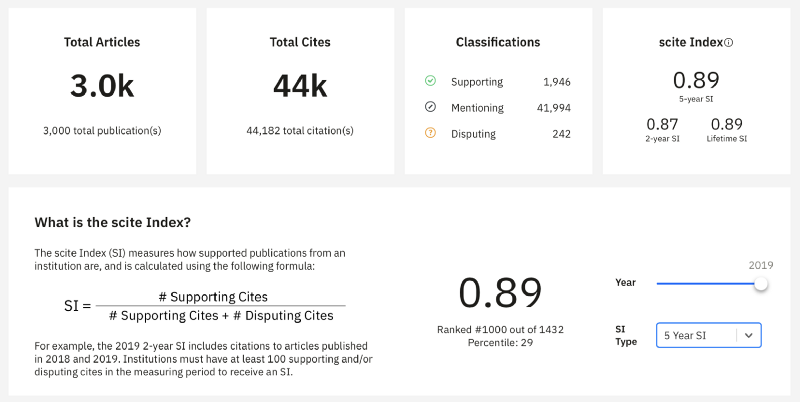Screen dimensions: 800x402
Task: Click the Year slider handle
Action: click(x=761, y=284)
